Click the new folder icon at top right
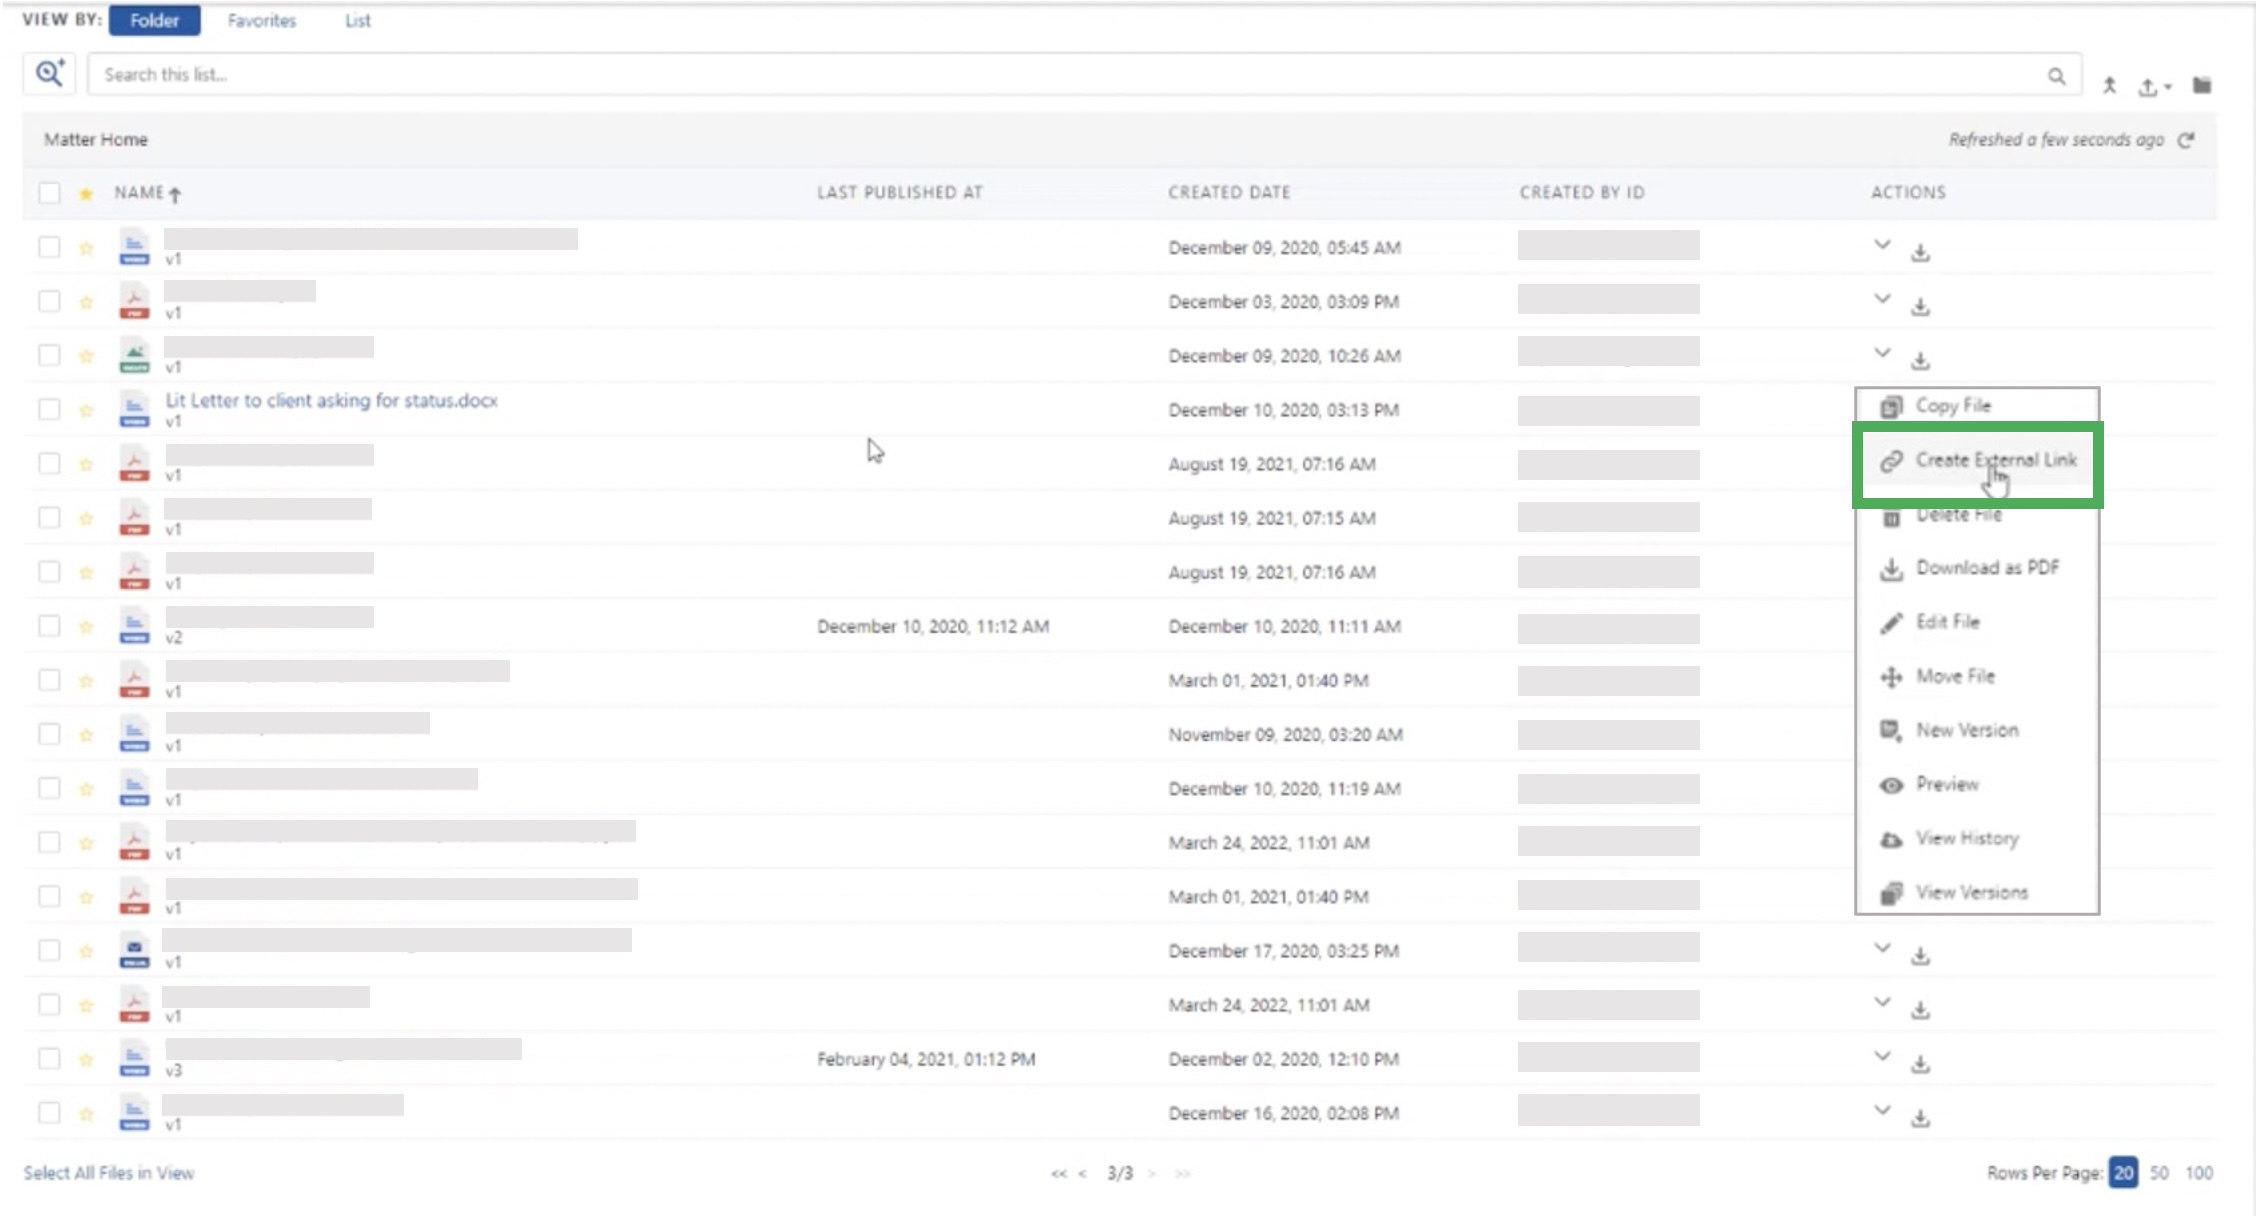The image size is (2258, 1216). pyautogui.click(x=2201, y=85)
